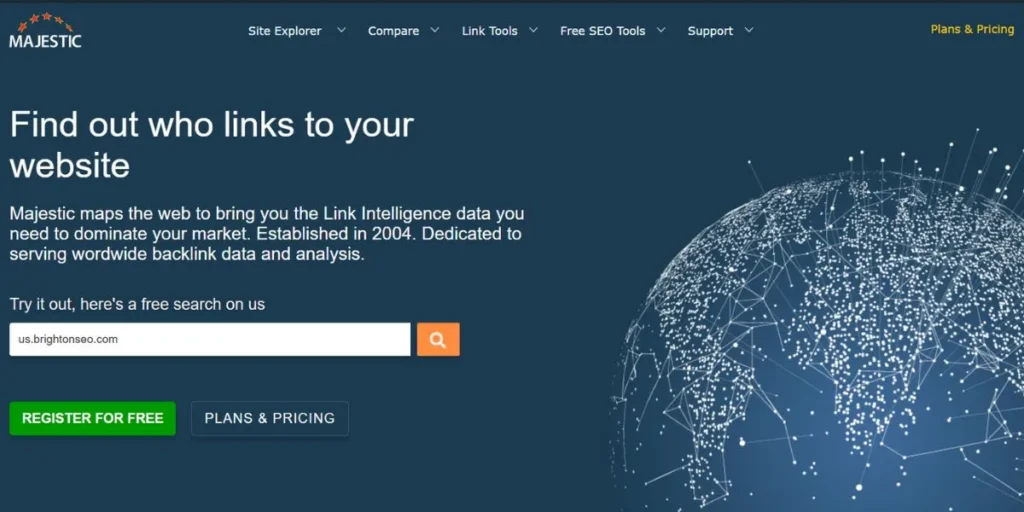
Task: Go to yellow Plans & Pricing header link
Action: 972,29
